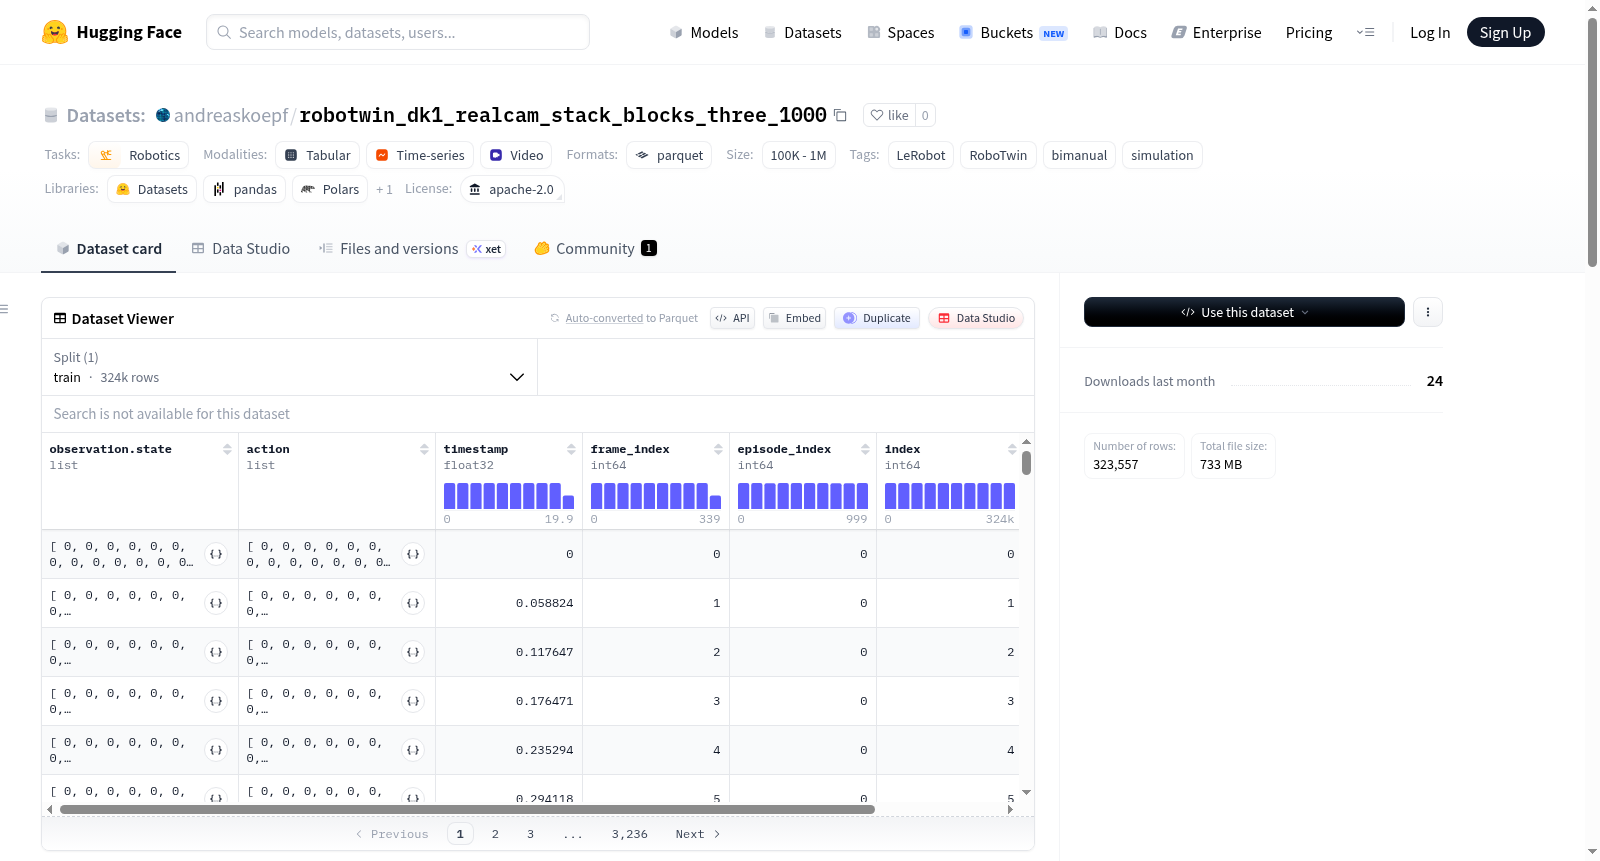Click the Hugging Face logo icon

(55, 32)
